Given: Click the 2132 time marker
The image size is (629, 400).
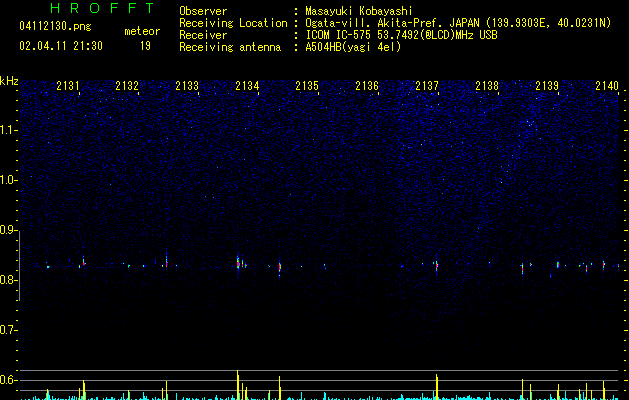Looking at the screenshot, I should click(x=127, y=85).
